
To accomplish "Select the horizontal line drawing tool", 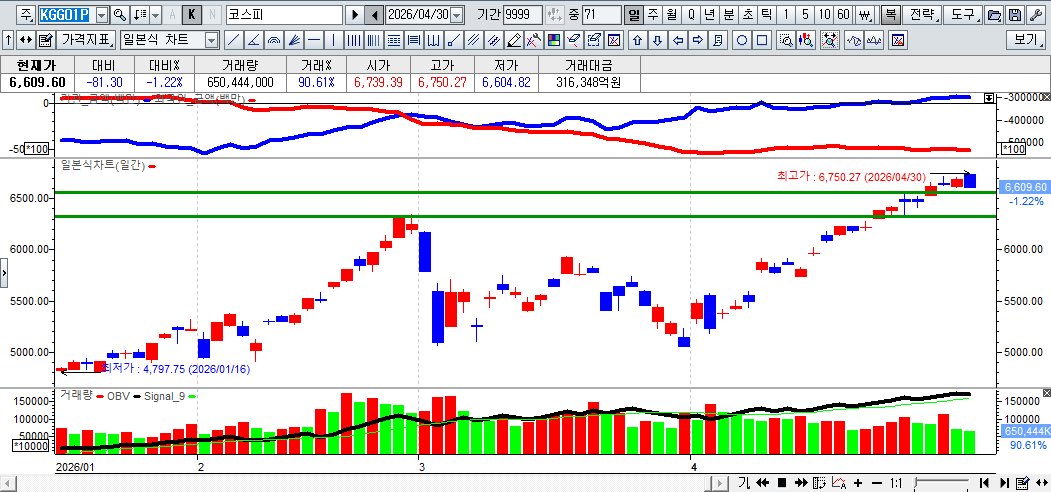I will tap(314, 40).
